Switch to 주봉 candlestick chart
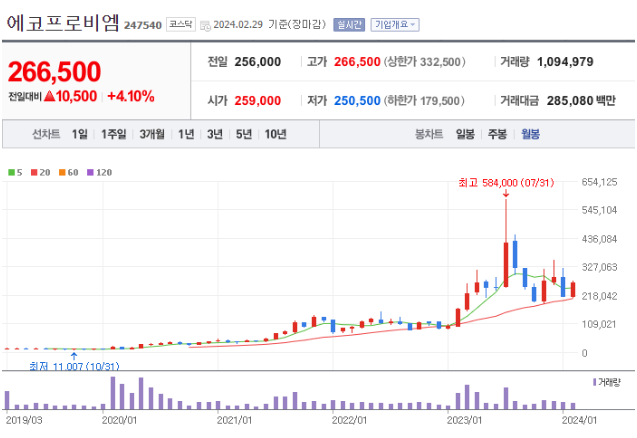This screenshot has height=438, width=637. 497,134
